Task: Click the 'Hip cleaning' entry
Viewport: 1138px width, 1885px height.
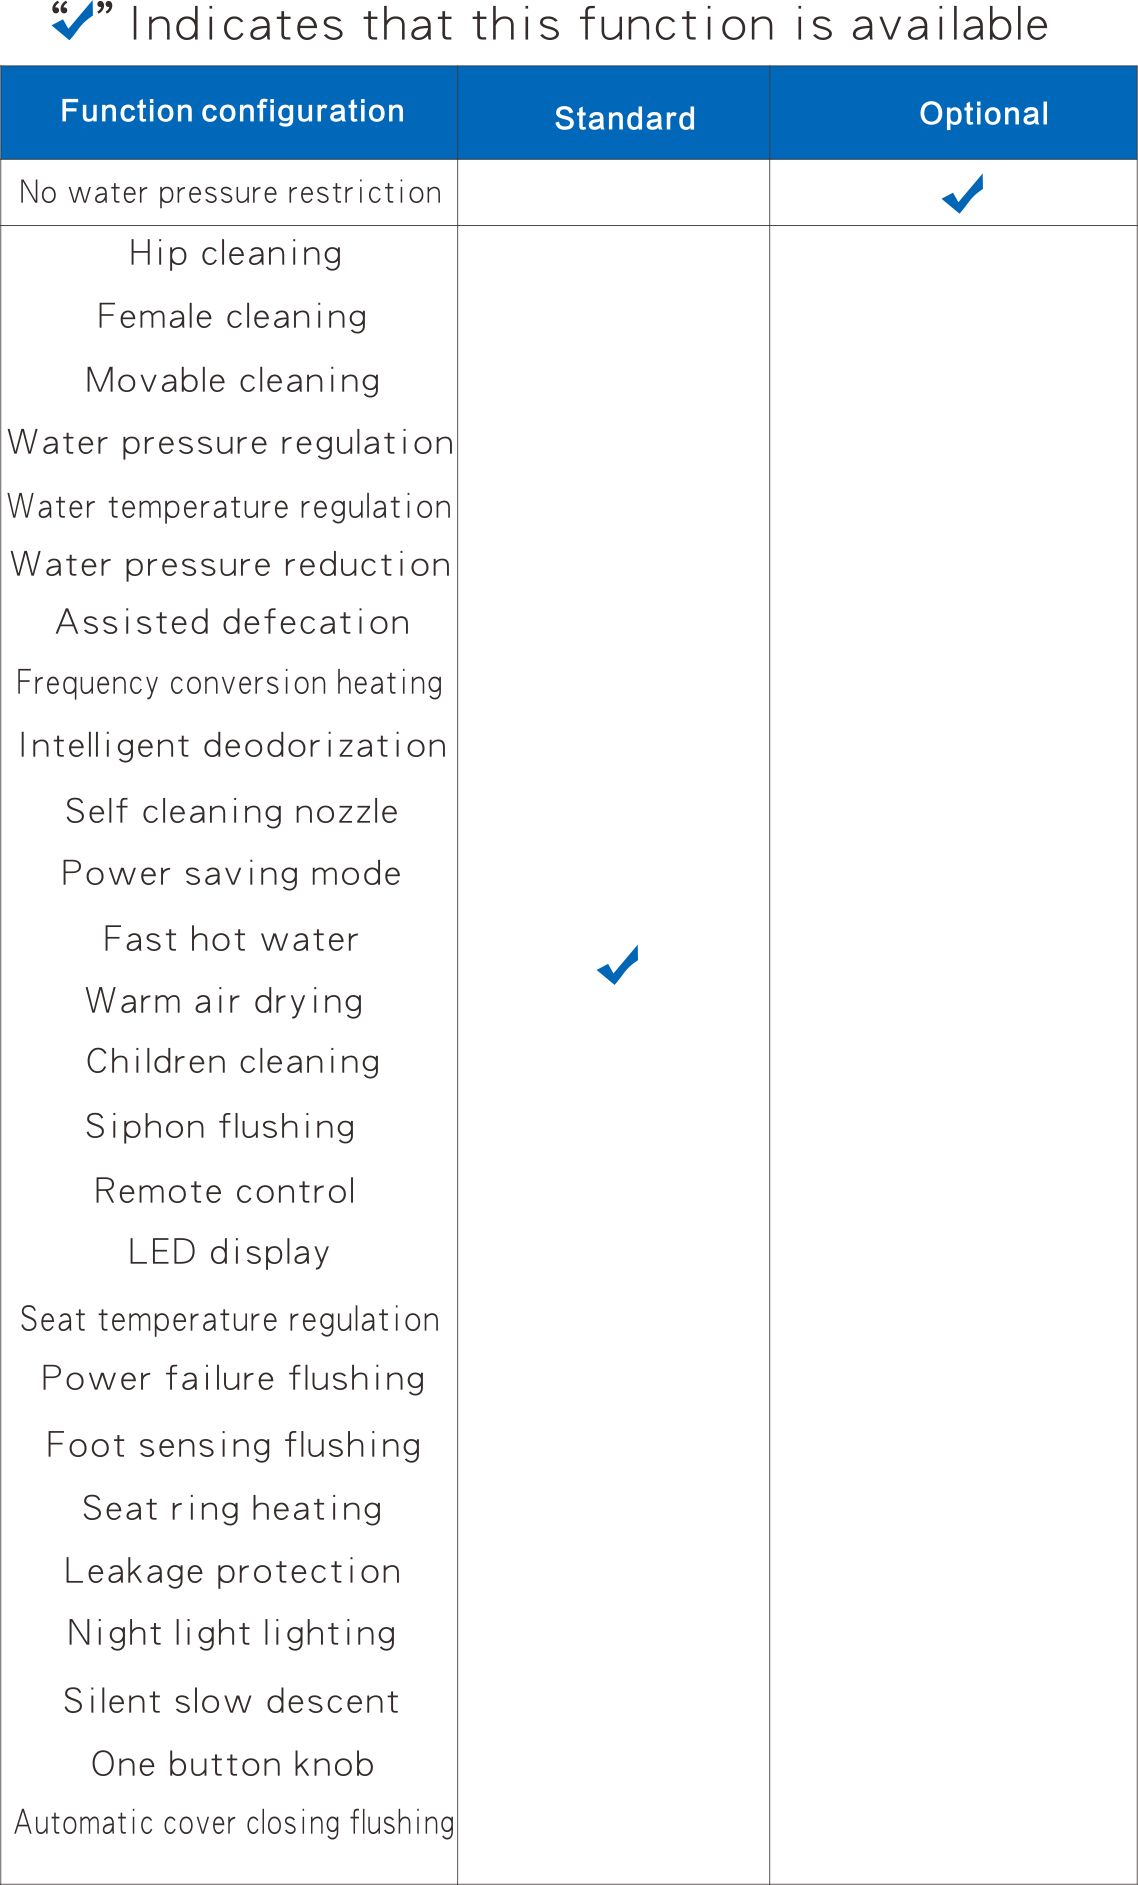Action: tap(236, 254)
